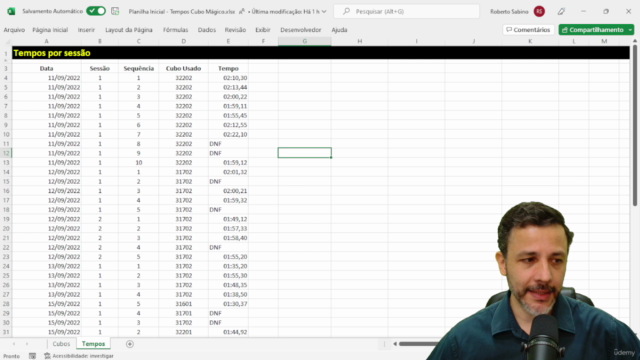Screen dimensions: 640x360
Task: Select the cell with time 01:44,92
Action: click(228, 332)
